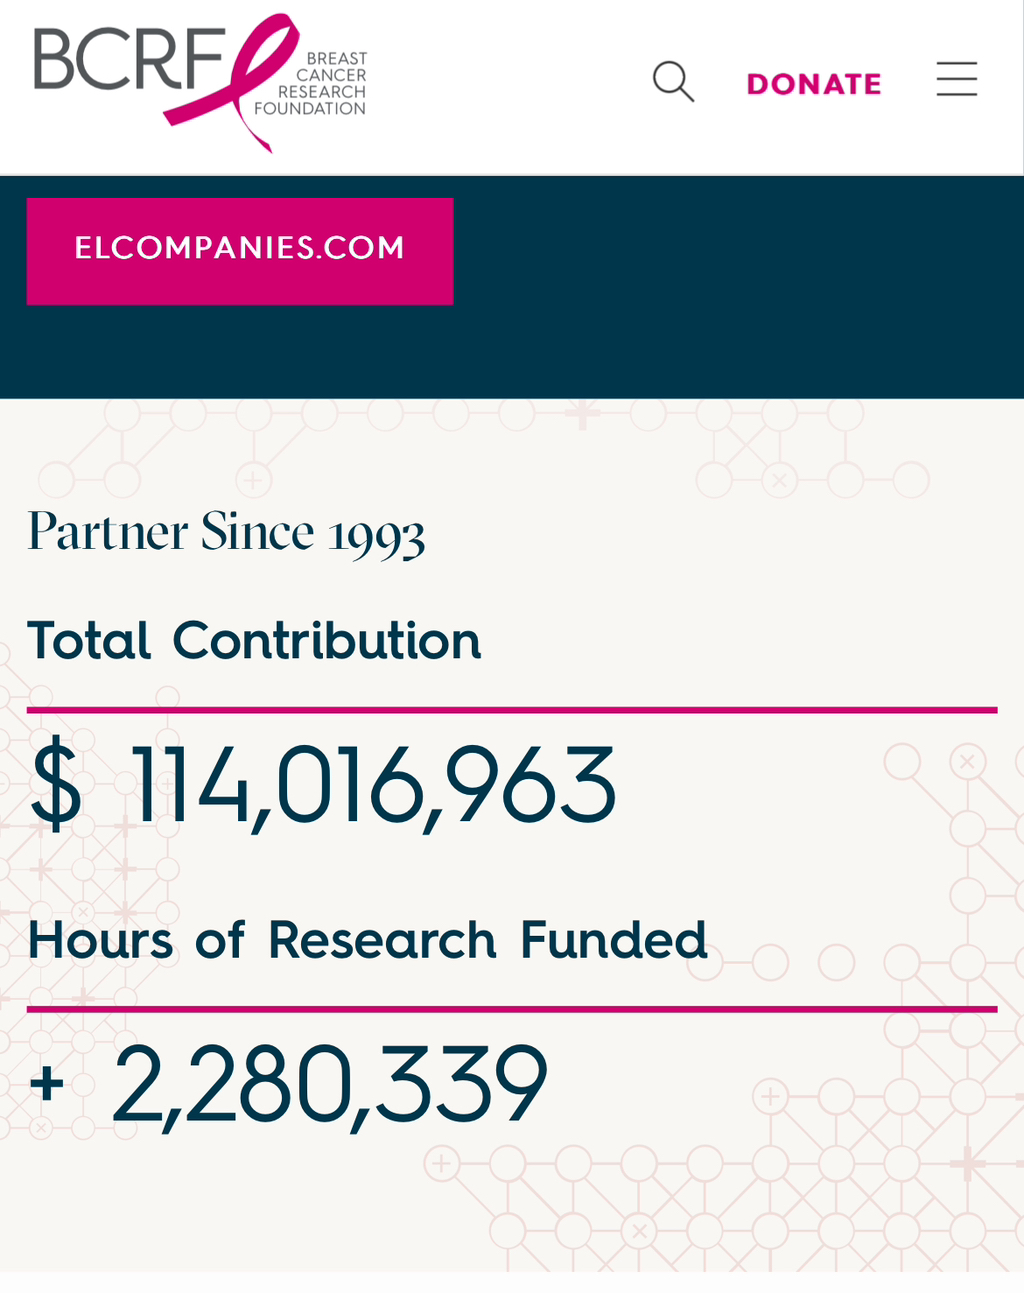The height and width of the screenshot is (1293, 1024).
Task: Click the pink line under Hours of Research Funded
Action: coord(512,1009)
